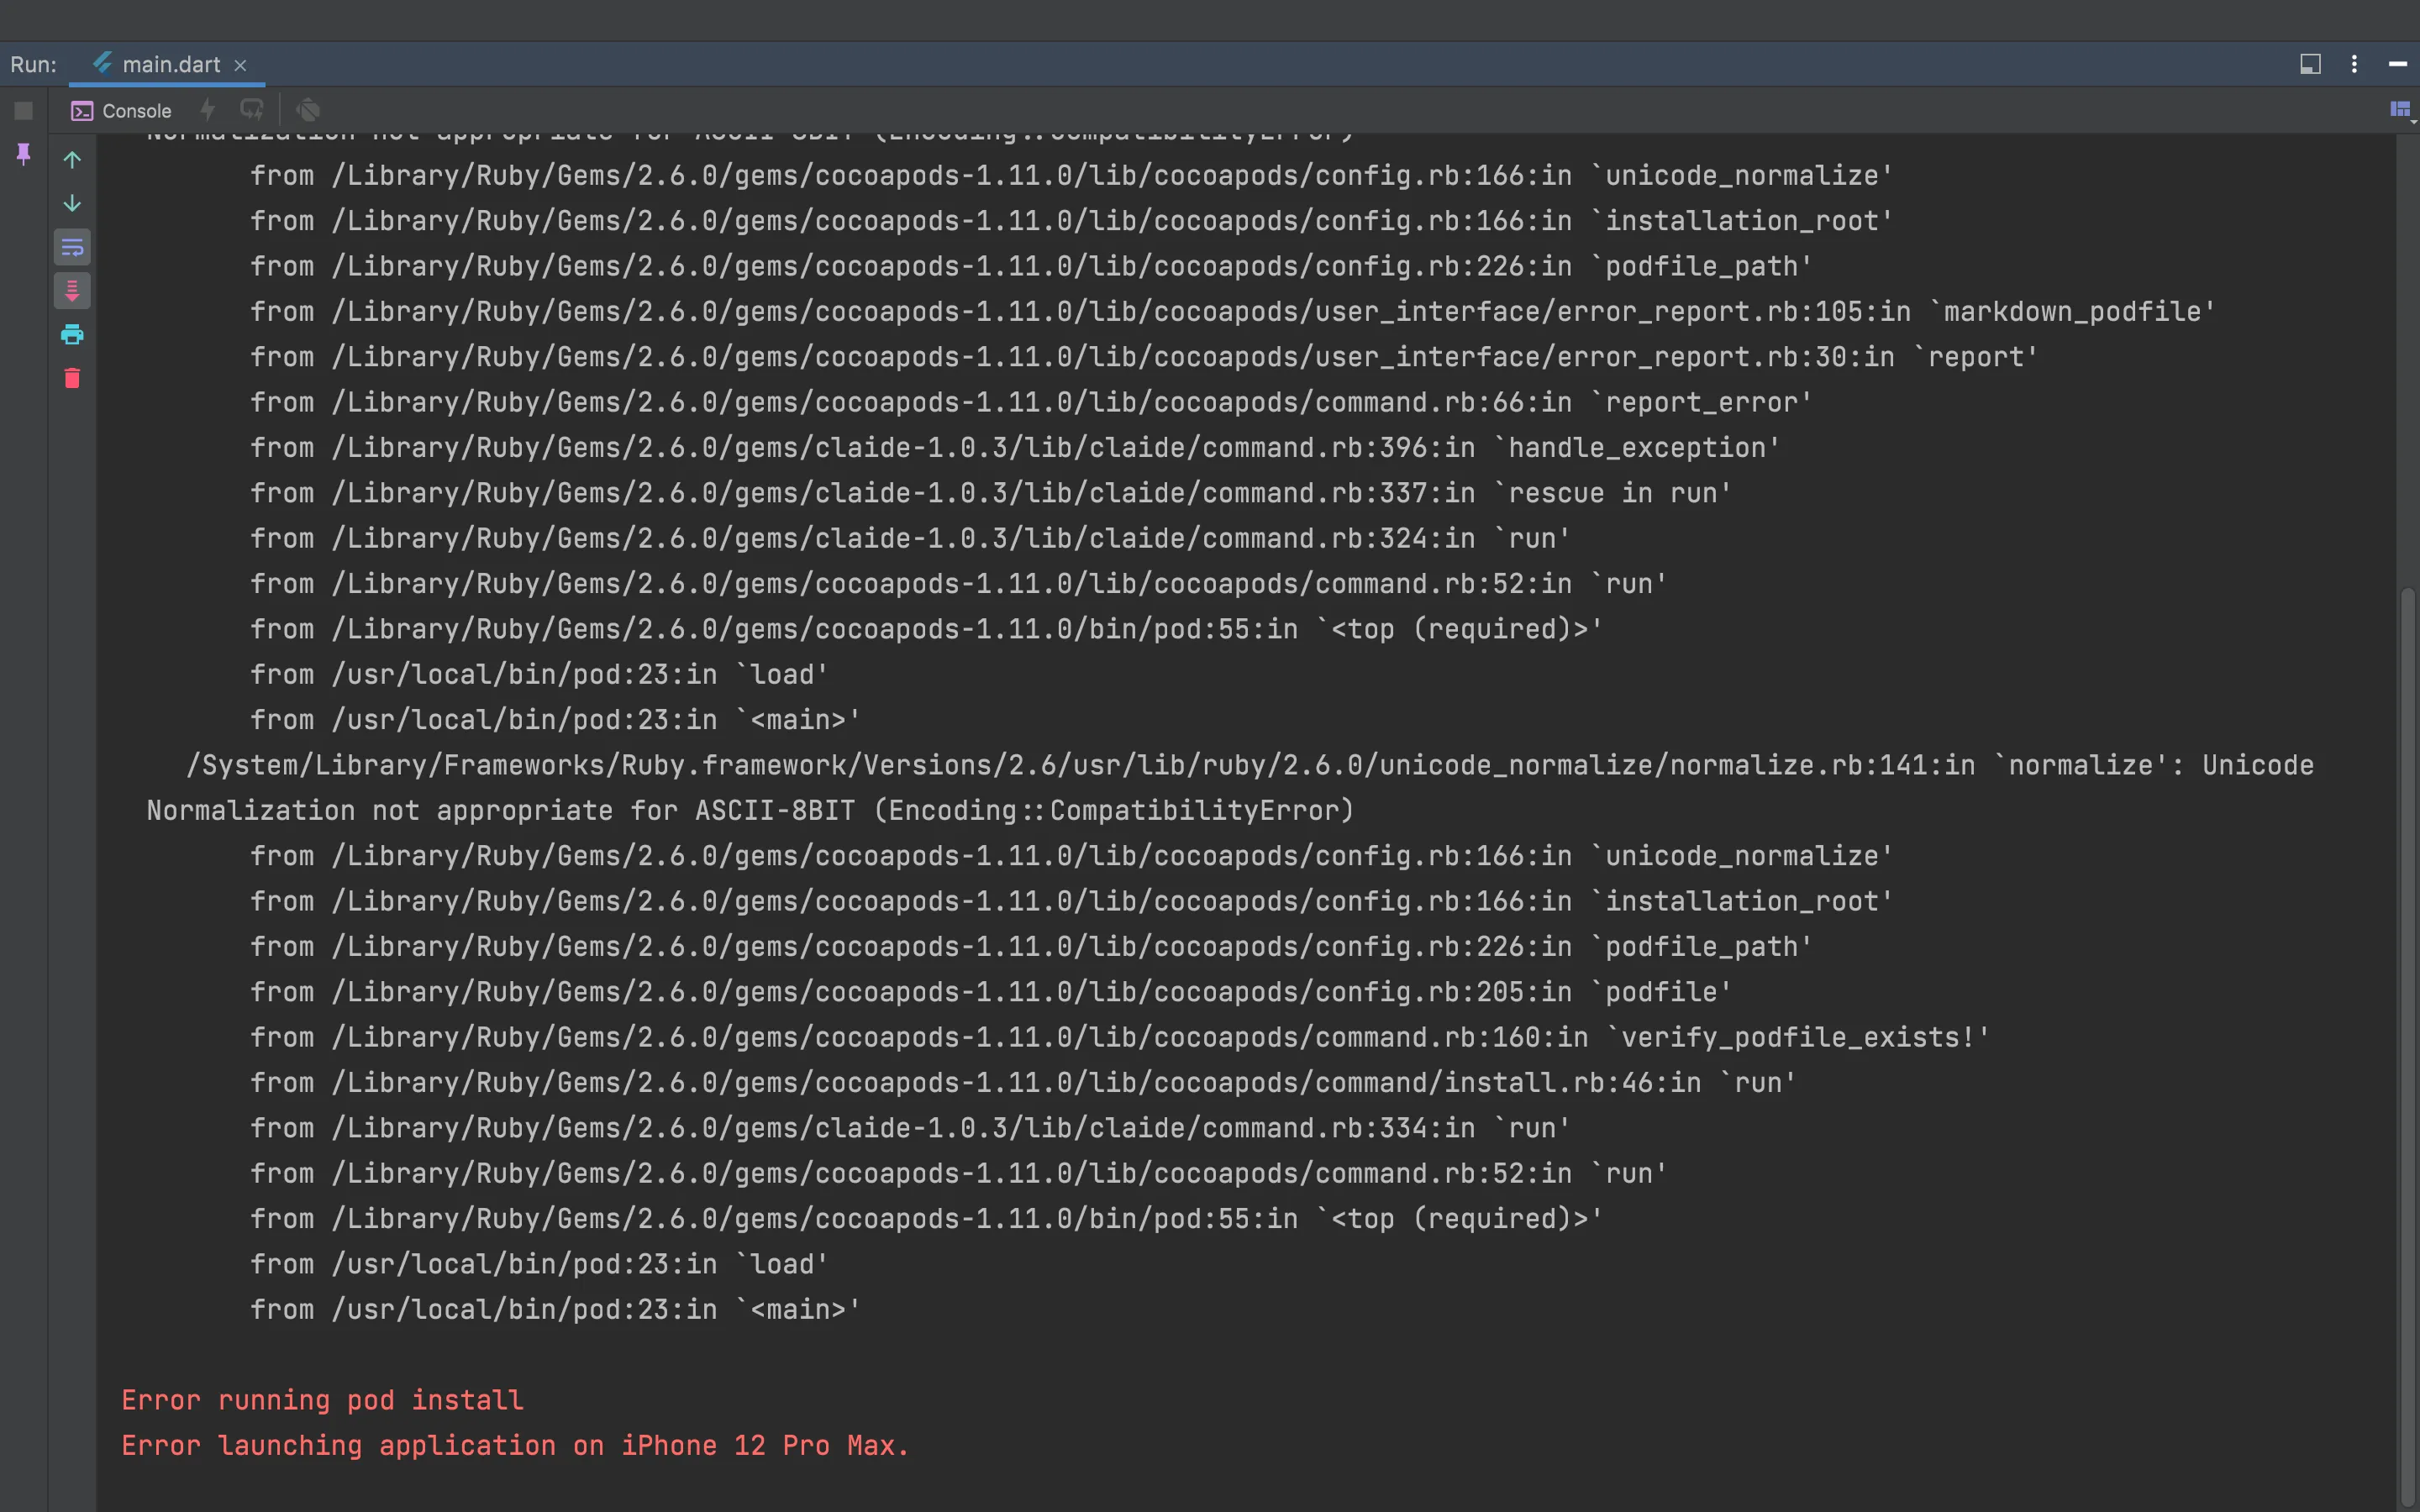Click the Flutter Hot Restart icon
This screenshot has width=2420, height=1512.
252,110
